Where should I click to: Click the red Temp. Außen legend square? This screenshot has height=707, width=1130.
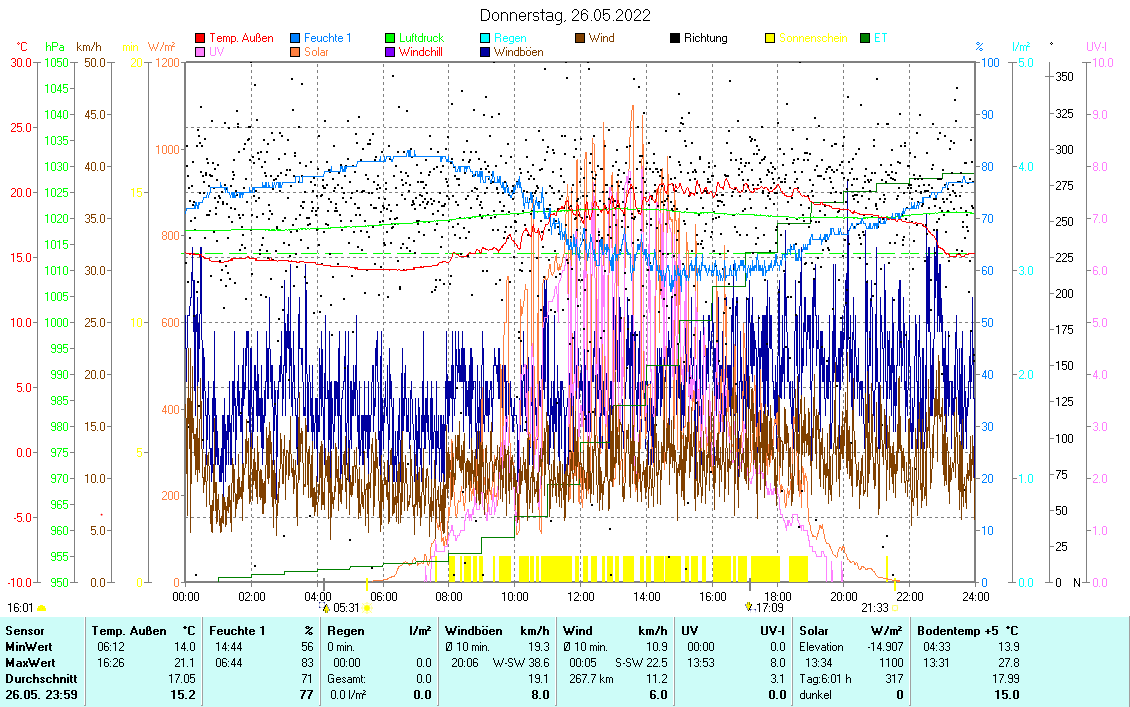tap(200, 38)
